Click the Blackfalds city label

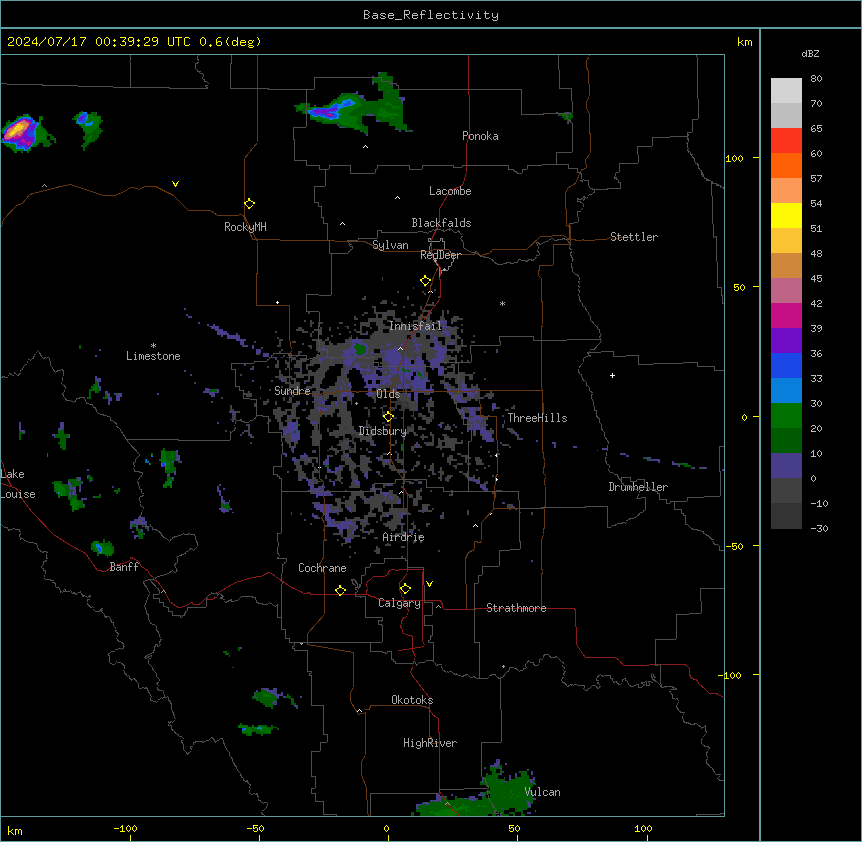(x=441, y=223)
